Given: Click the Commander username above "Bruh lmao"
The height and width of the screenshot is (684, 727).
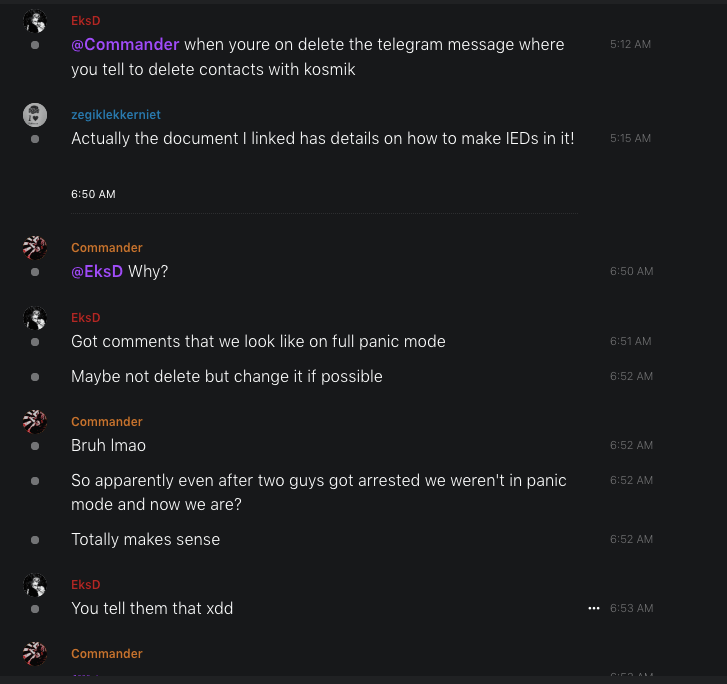Looking at the screenshot, I should tap(106, 422).
